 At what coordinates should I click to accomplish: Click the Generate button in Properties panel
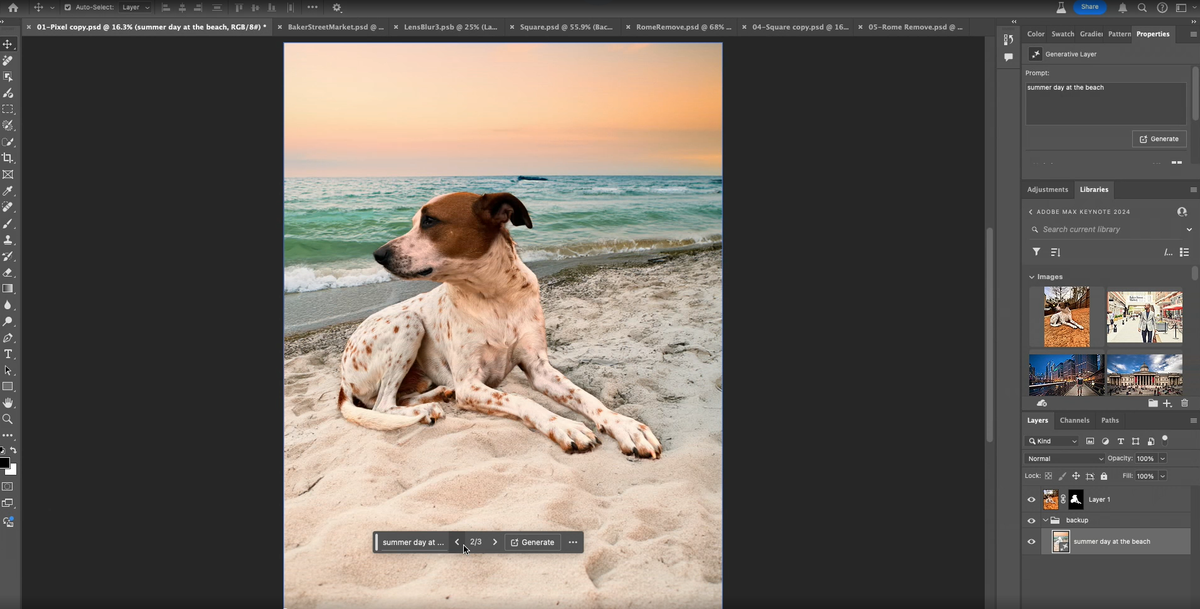tap(1159, 139)
